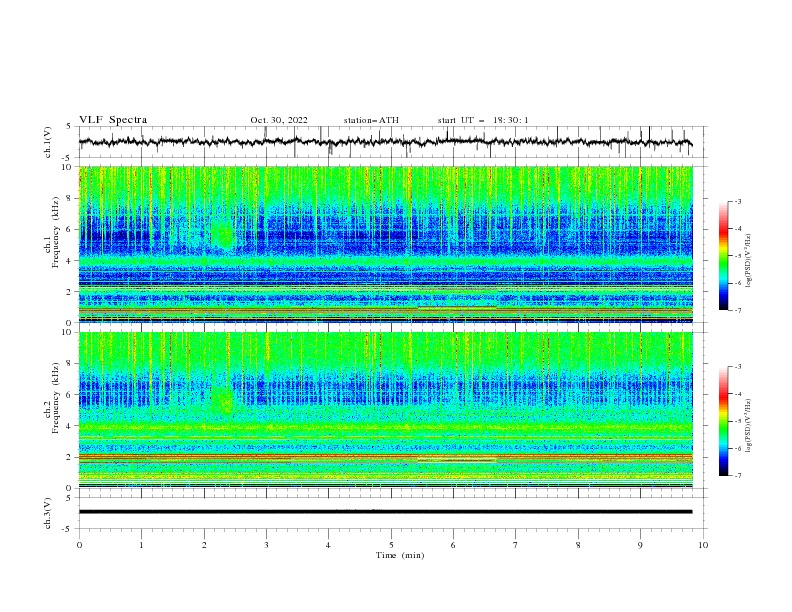The width and height of the screenshot is (792, 612).
Task: Click the 'ch.1(V)' waveform axis label
Action: tap(48, 142)
